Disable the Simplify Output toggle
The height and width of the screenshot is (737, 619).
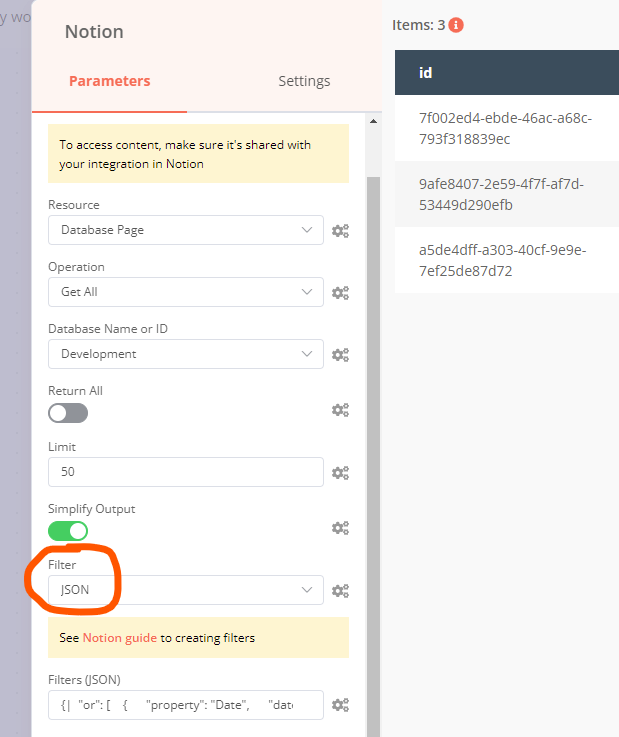68,531
